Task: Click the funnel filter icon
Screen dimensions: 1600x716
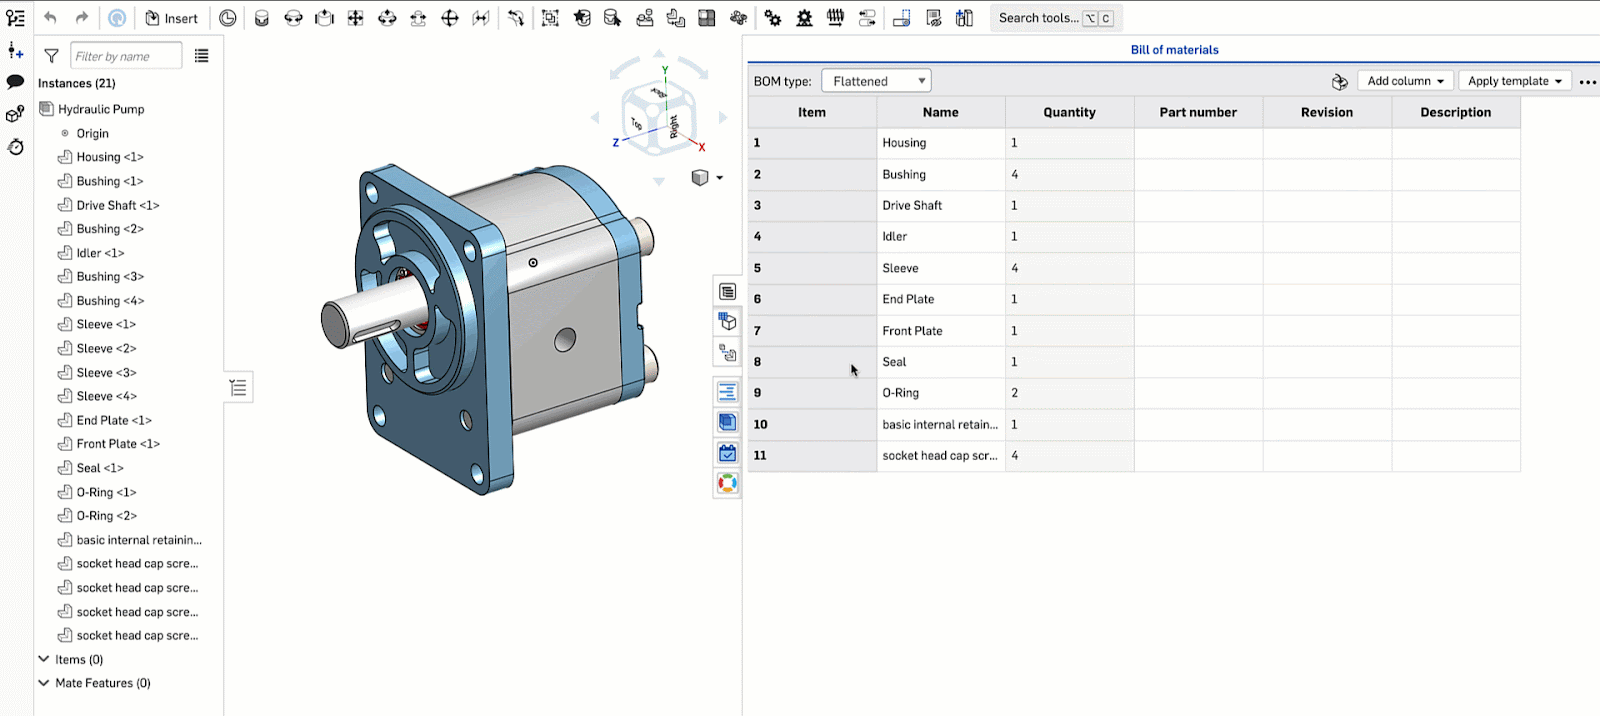Action: [51, 56]
